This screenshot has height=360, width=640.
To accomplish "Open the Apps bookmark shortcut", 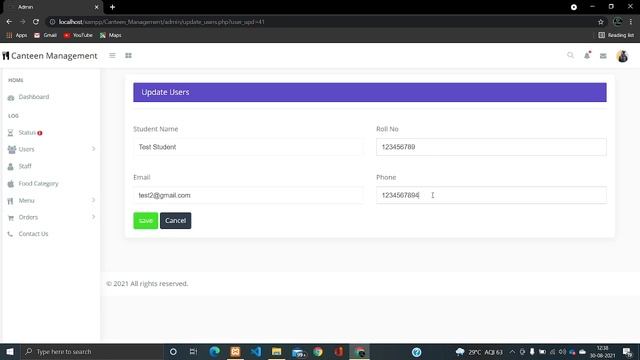I will tap(17, 35).
